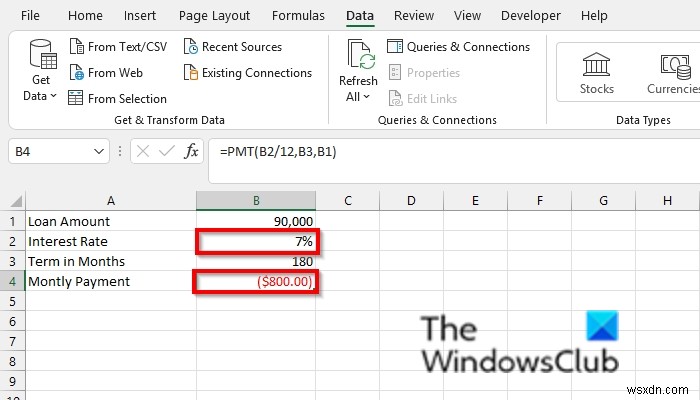Select column C header
Image resolution: width=700 pixels, height=400 pixels.
(348, 201)
